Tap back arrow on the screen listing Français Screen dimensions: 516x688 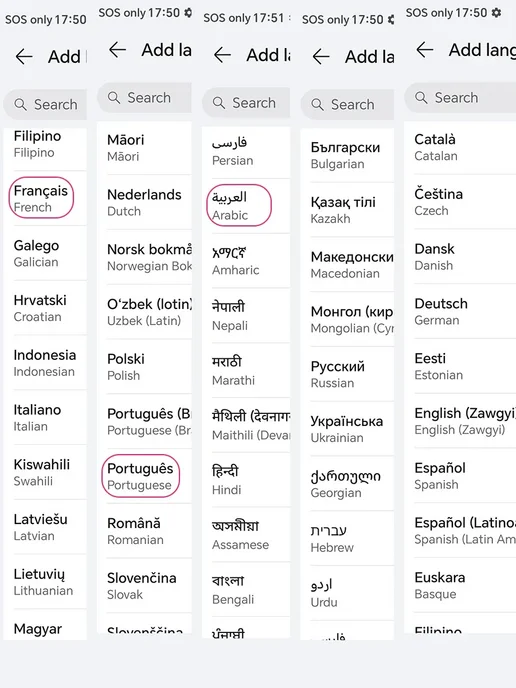tap(24, 57)
